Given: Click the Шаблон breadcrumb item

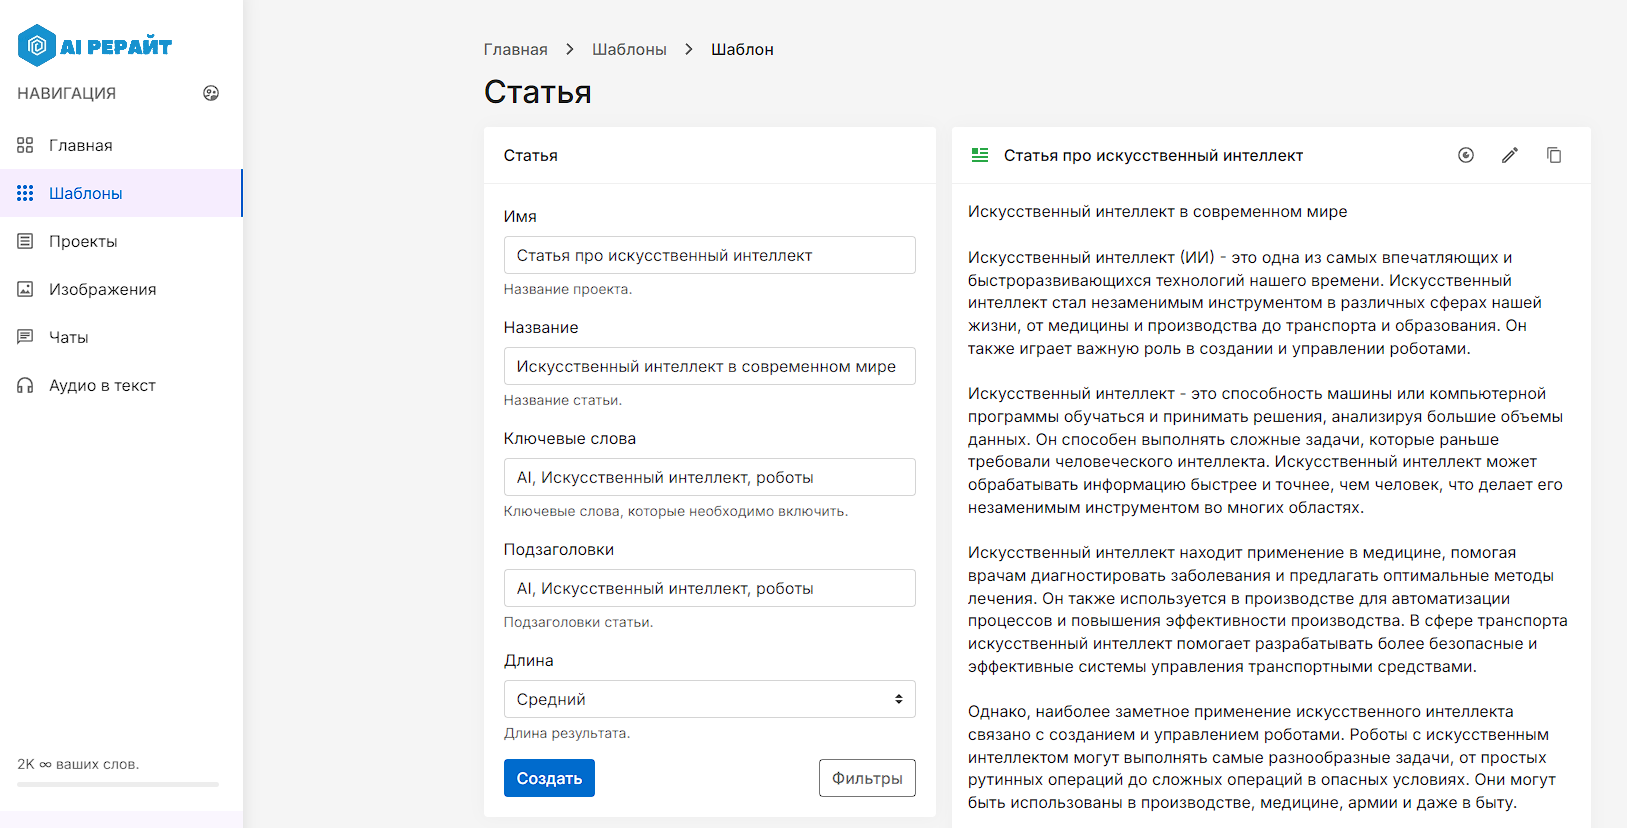Looking at the screenshot, I should coord(742,49).
